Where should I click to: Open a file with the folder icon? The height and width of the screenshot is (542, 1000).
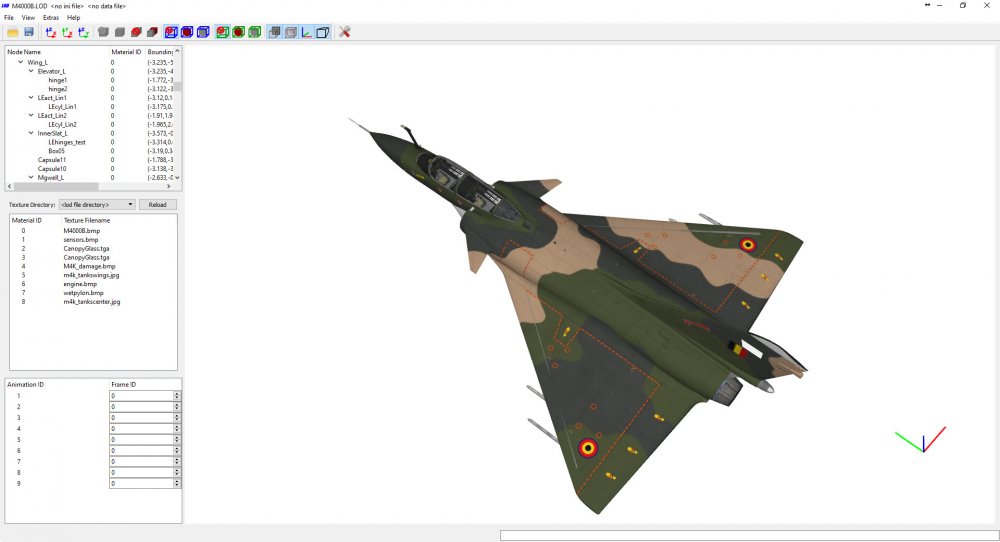[13, 32]
